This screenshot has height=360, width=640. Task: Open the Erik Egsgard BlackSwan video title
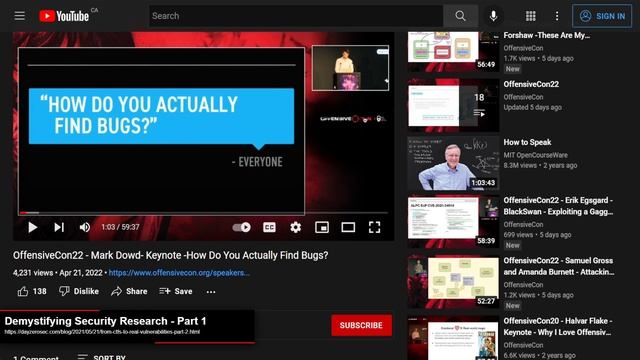click(x=558, y=206)
